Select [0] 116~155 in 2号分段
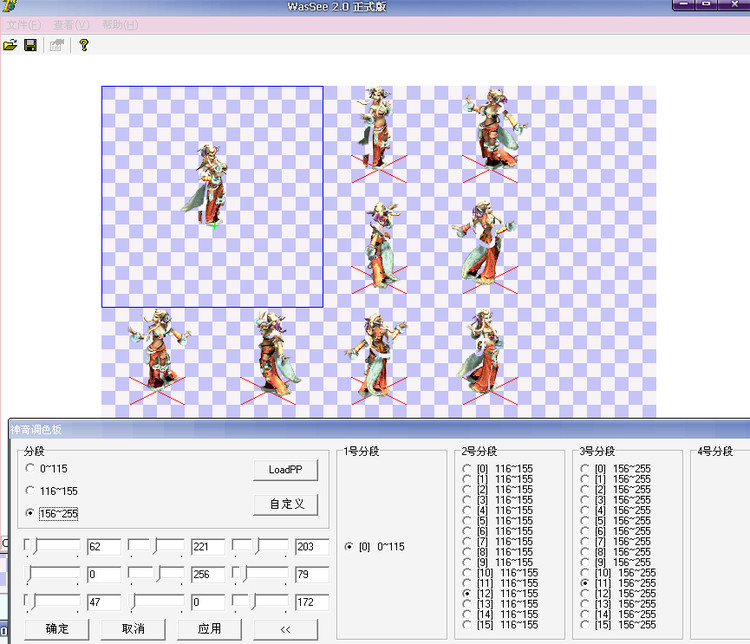Image resolution: width=750 pixels, height=644 pixels. [467, 468]
